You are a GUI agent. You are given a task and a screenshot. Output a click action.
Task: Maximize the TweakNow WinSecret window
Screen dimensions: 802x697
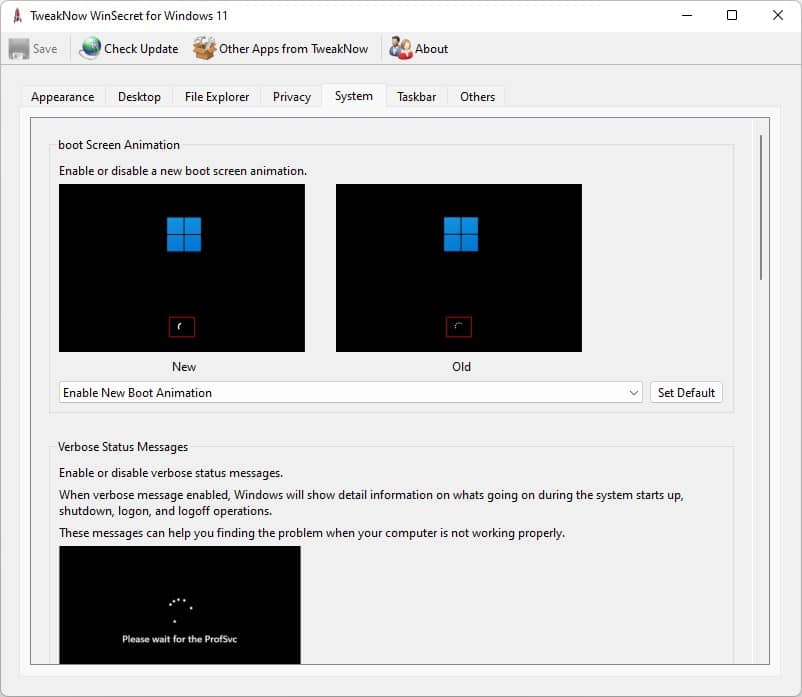[x=732, y=15]
